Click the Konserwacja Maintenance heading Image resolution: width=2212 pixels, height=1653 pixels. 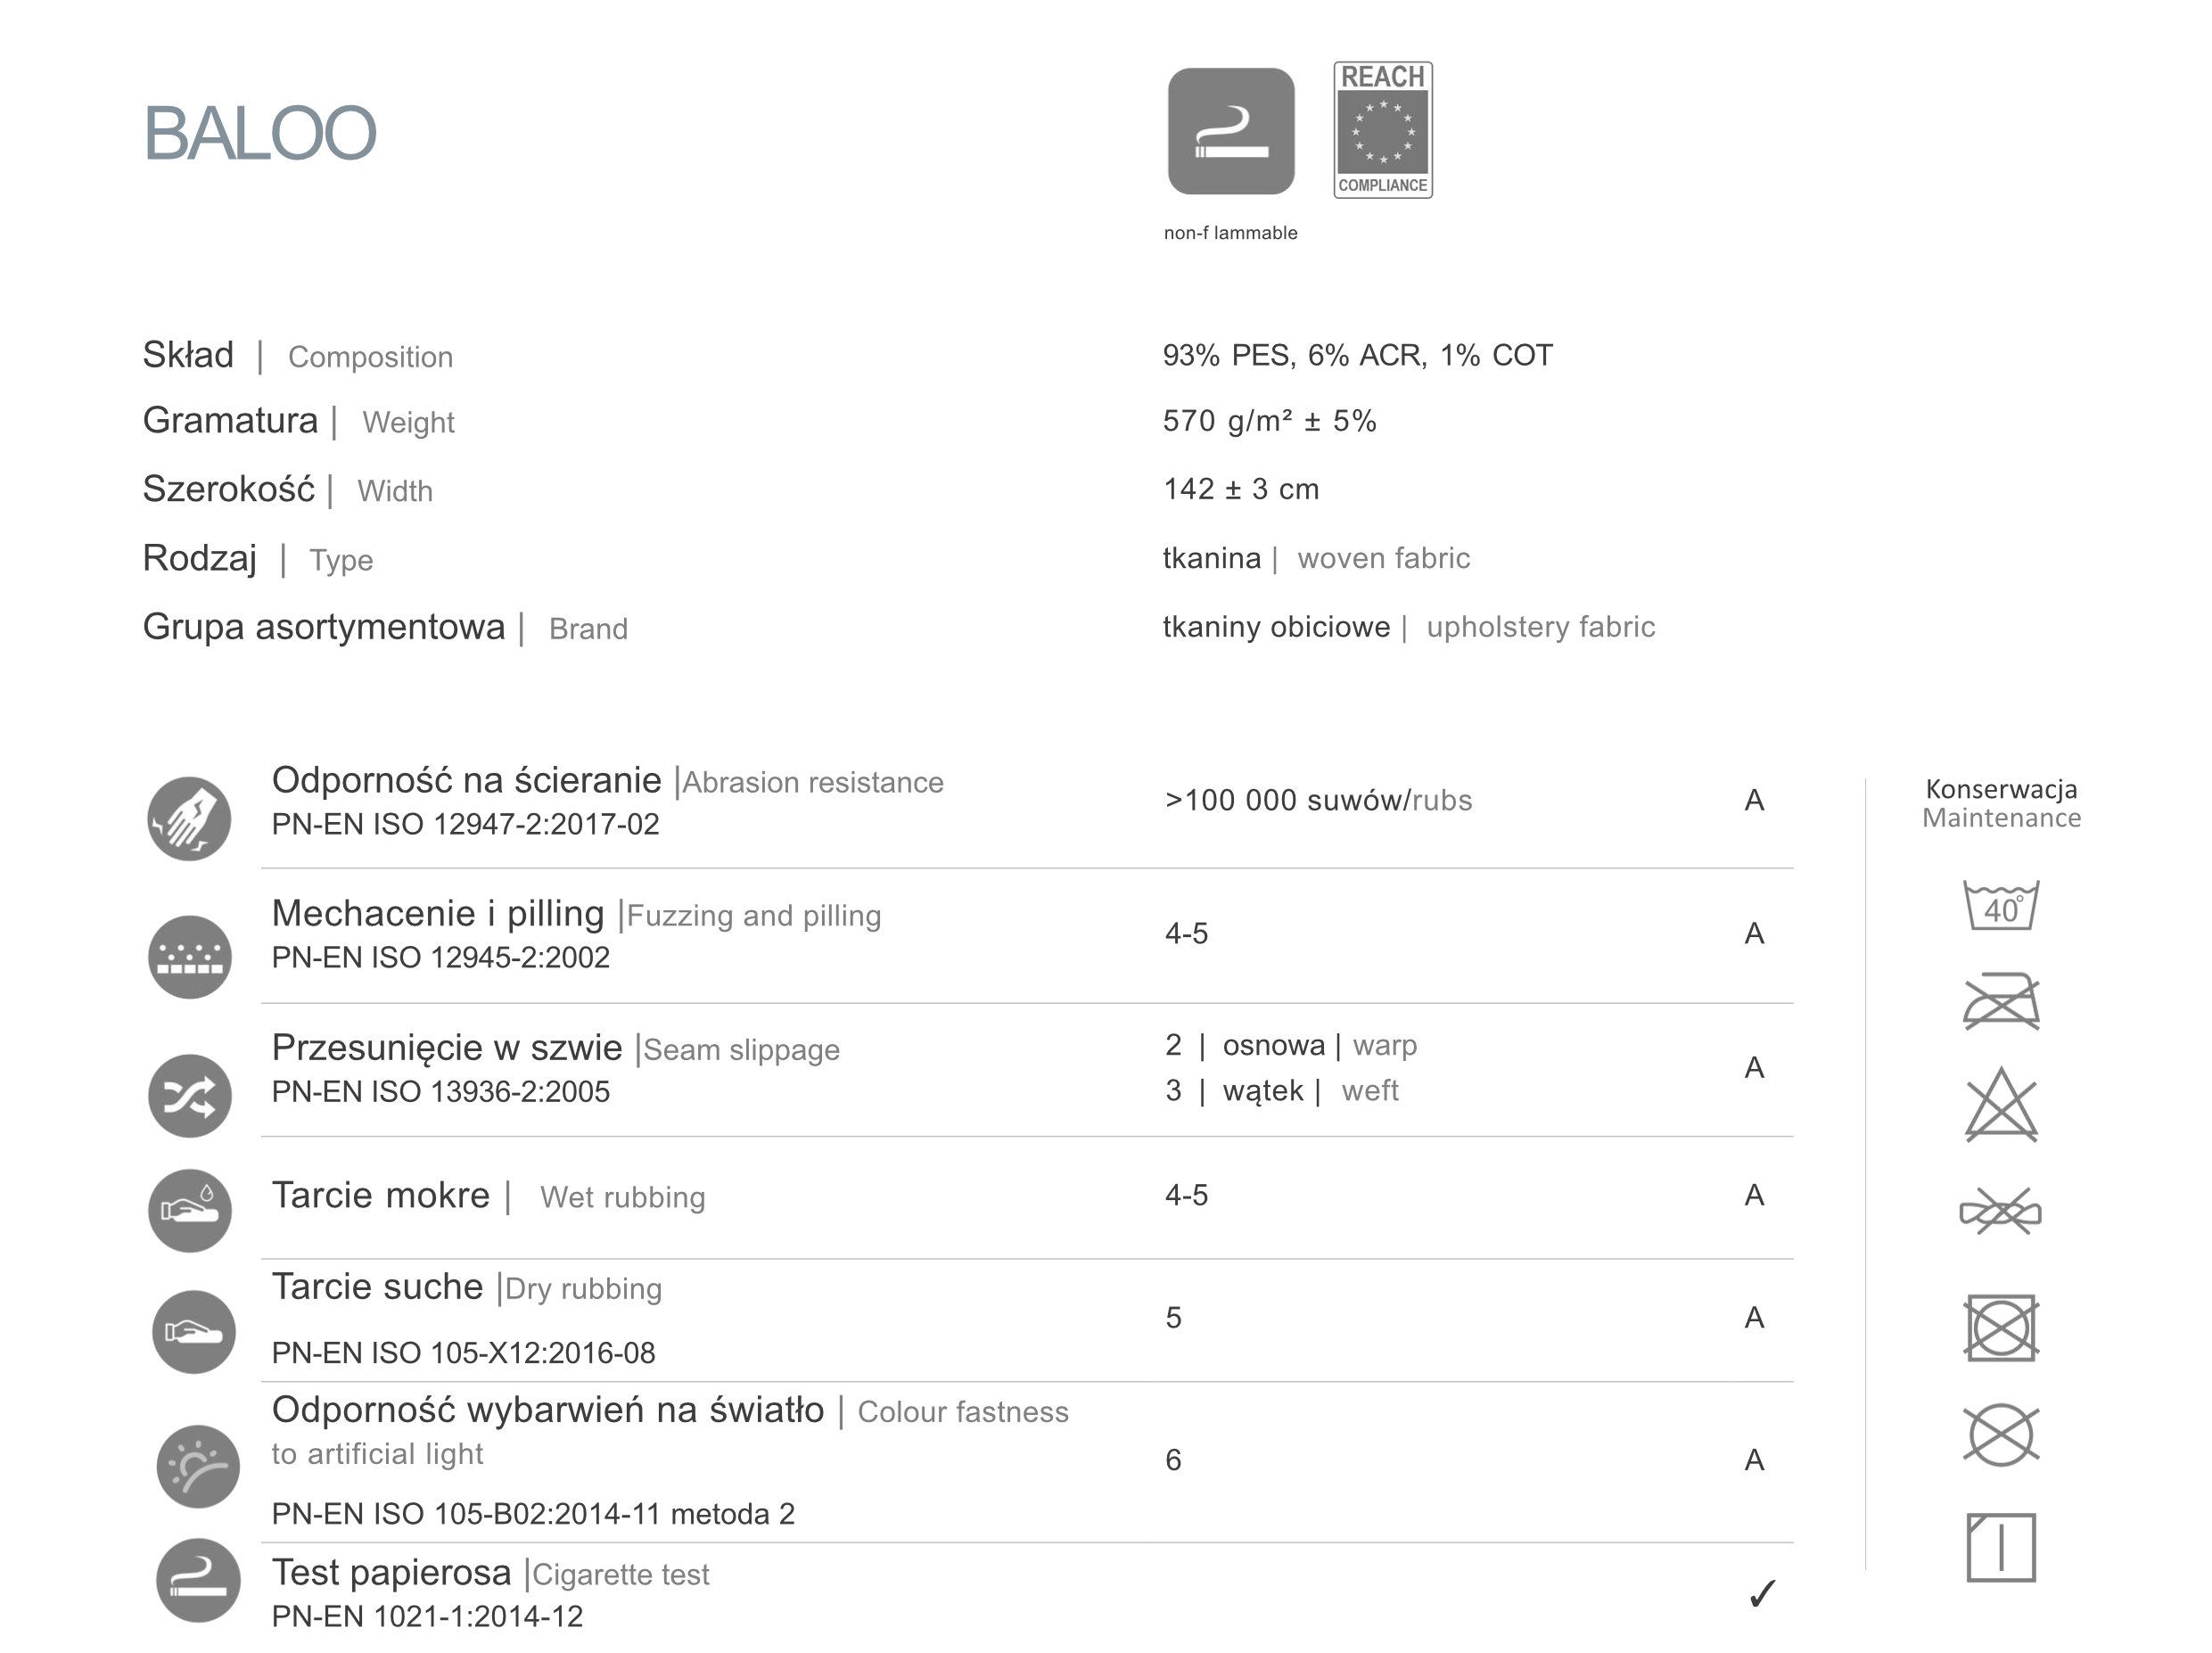click(x=2001, y=803)
